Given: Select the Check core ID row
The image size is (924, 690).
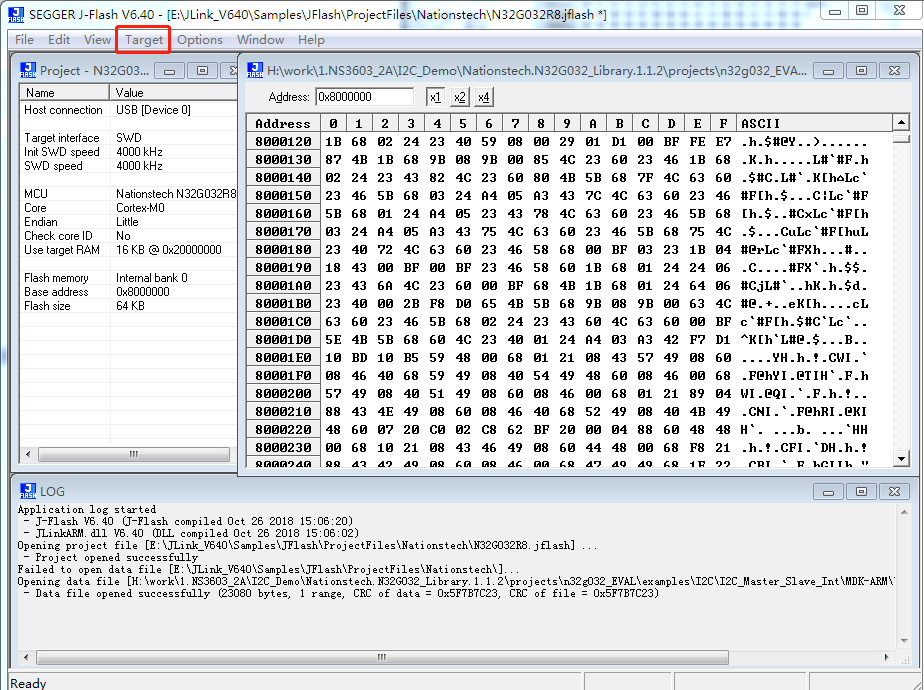Looking at the screenshot, I should (x=129, y=236).
